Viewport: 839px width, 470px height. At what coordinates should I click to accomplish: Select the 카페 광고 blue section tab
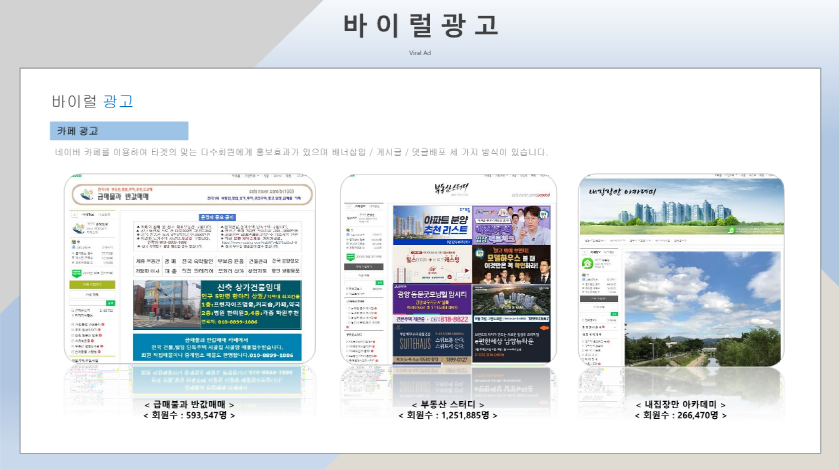coord(119,131)
